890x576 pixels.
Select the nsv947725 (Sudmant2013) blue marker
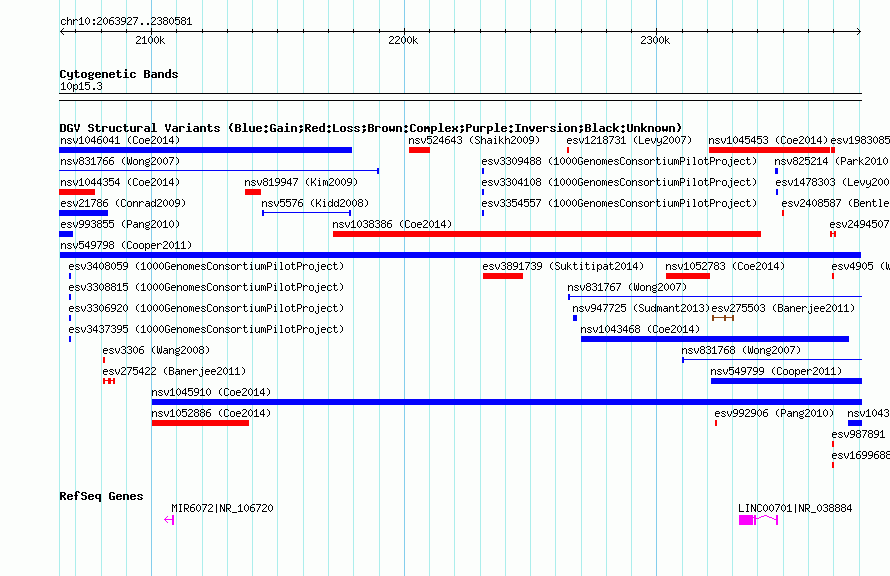[x=575, y=318]
